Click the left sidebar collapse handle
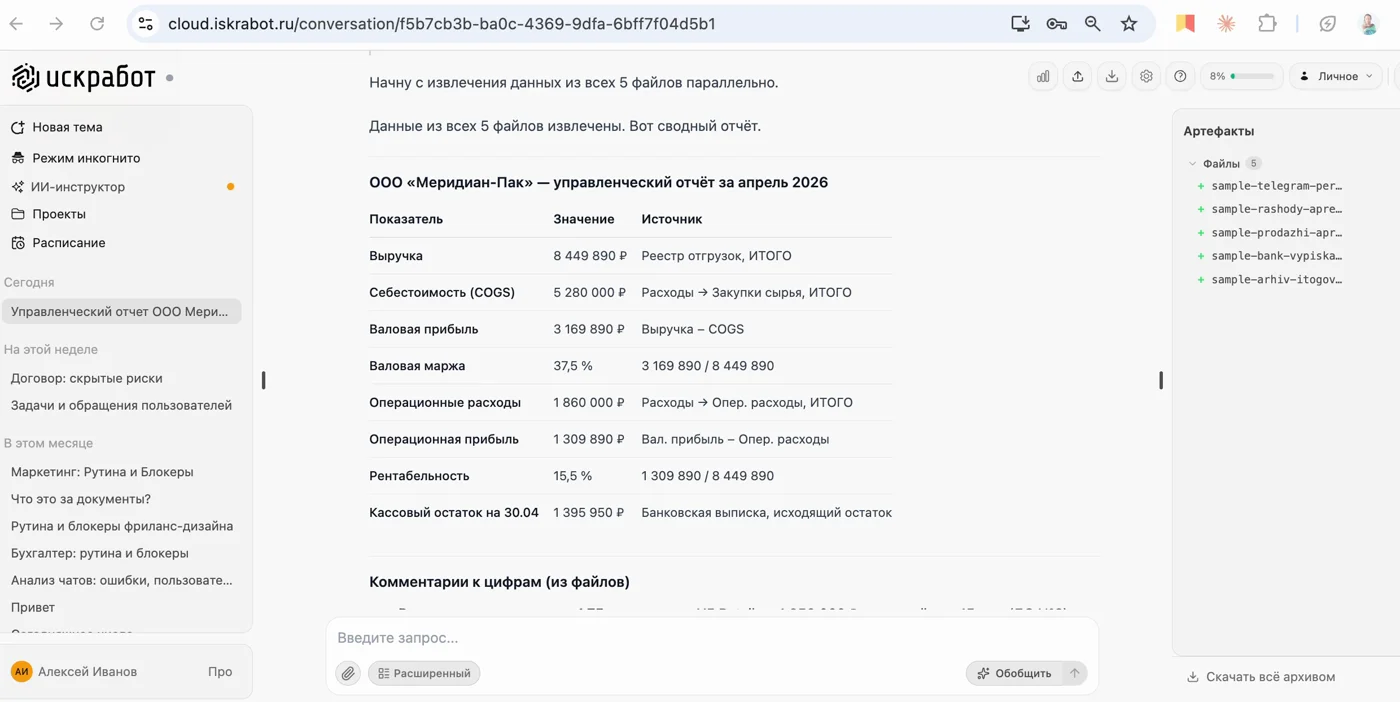The height and width of the screenshot is (702, 1400). tap(263, 380)
